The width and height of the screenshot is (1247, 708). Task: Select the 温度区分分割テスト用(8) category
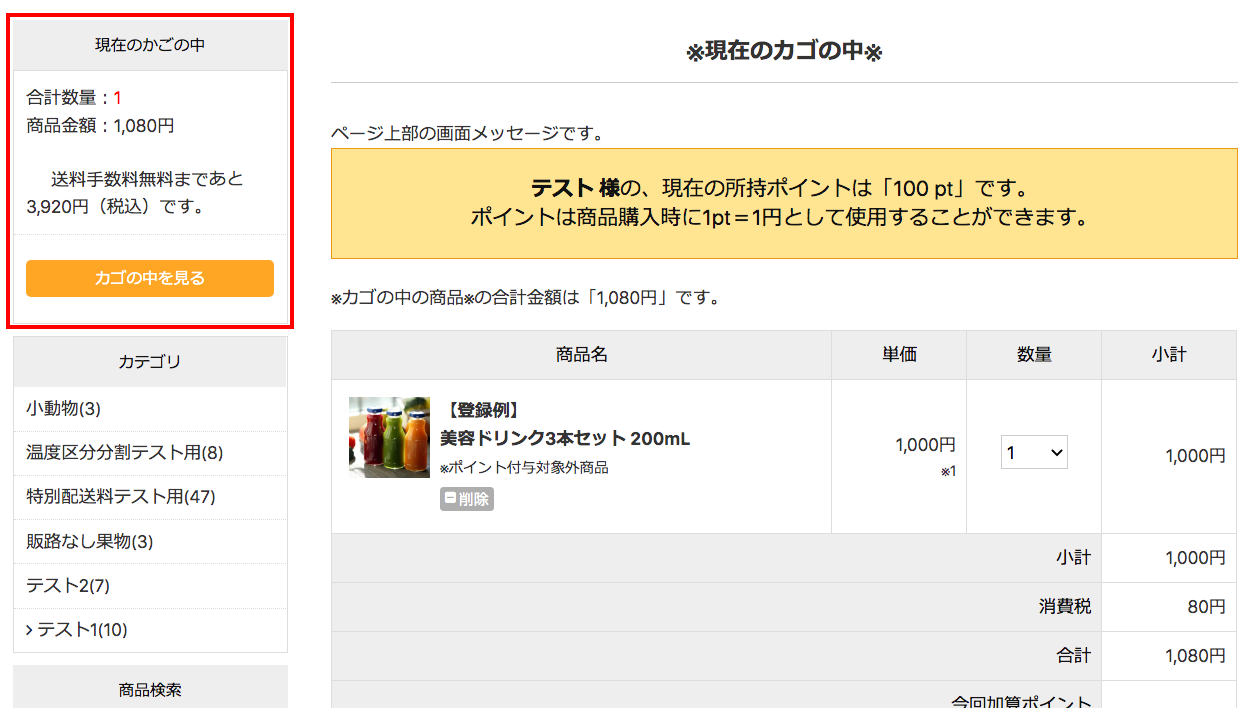coord(124,452)
